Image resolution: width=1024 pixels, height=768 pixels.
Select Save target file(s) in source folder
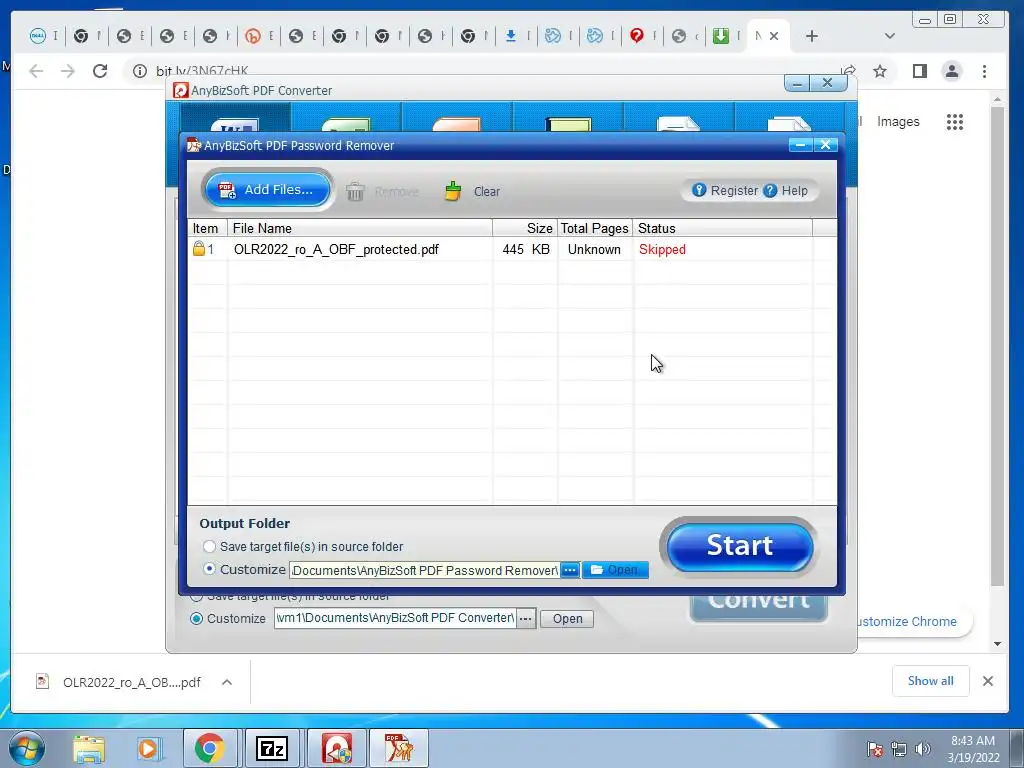point(209,547)
